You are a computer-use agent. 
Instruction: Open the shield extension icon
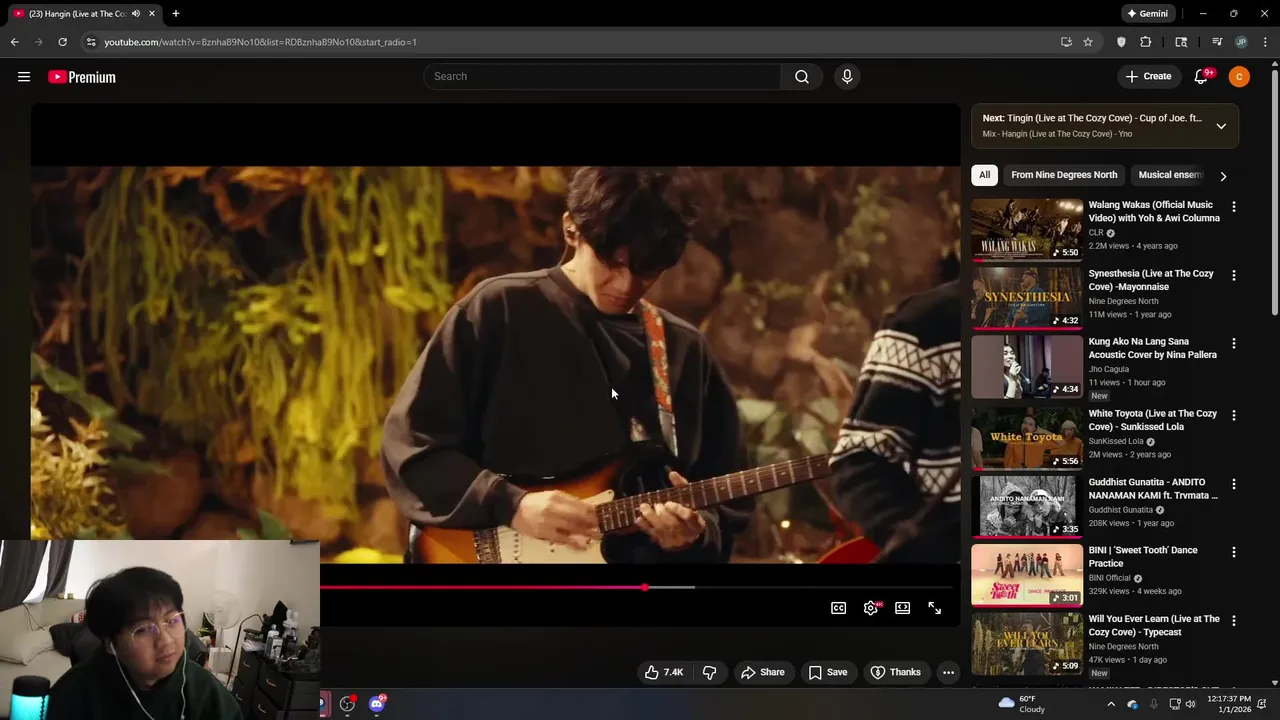click(x=1121, y=42)
